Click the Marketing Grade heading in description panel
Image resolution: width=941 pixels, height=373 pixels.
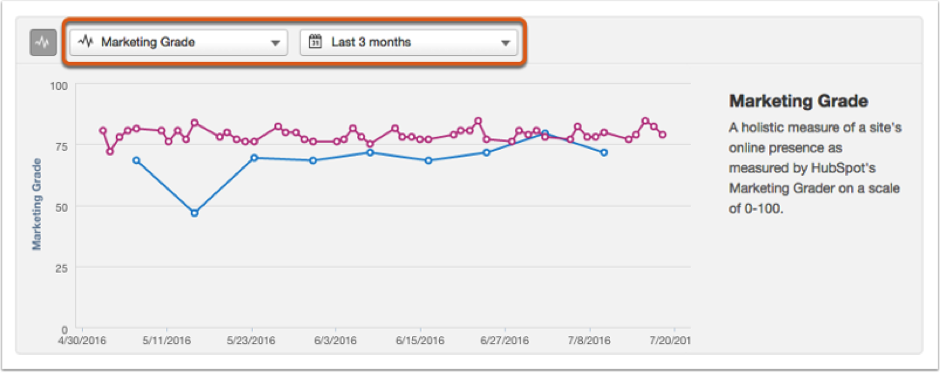[x=799, y=101]
